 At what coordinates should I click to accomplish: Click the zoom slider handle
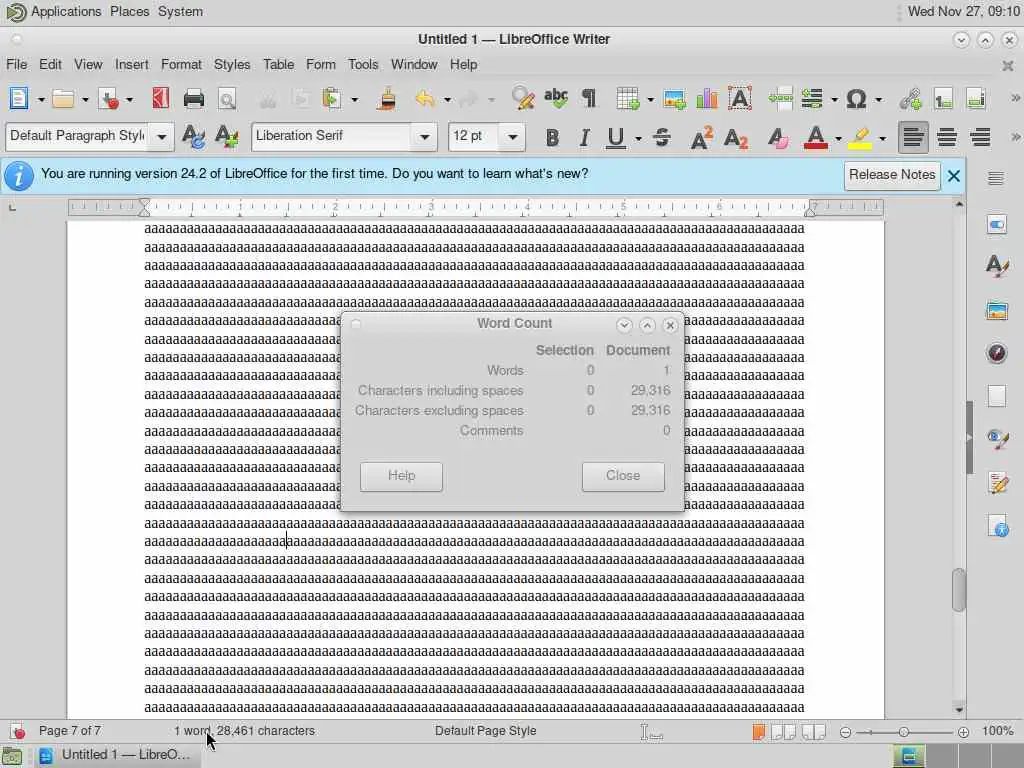(x=903, y=732)
